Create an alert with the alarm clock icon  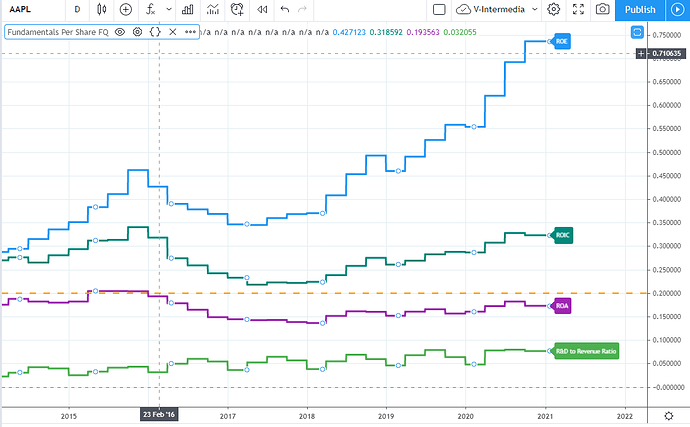click(x=237, y=10)
